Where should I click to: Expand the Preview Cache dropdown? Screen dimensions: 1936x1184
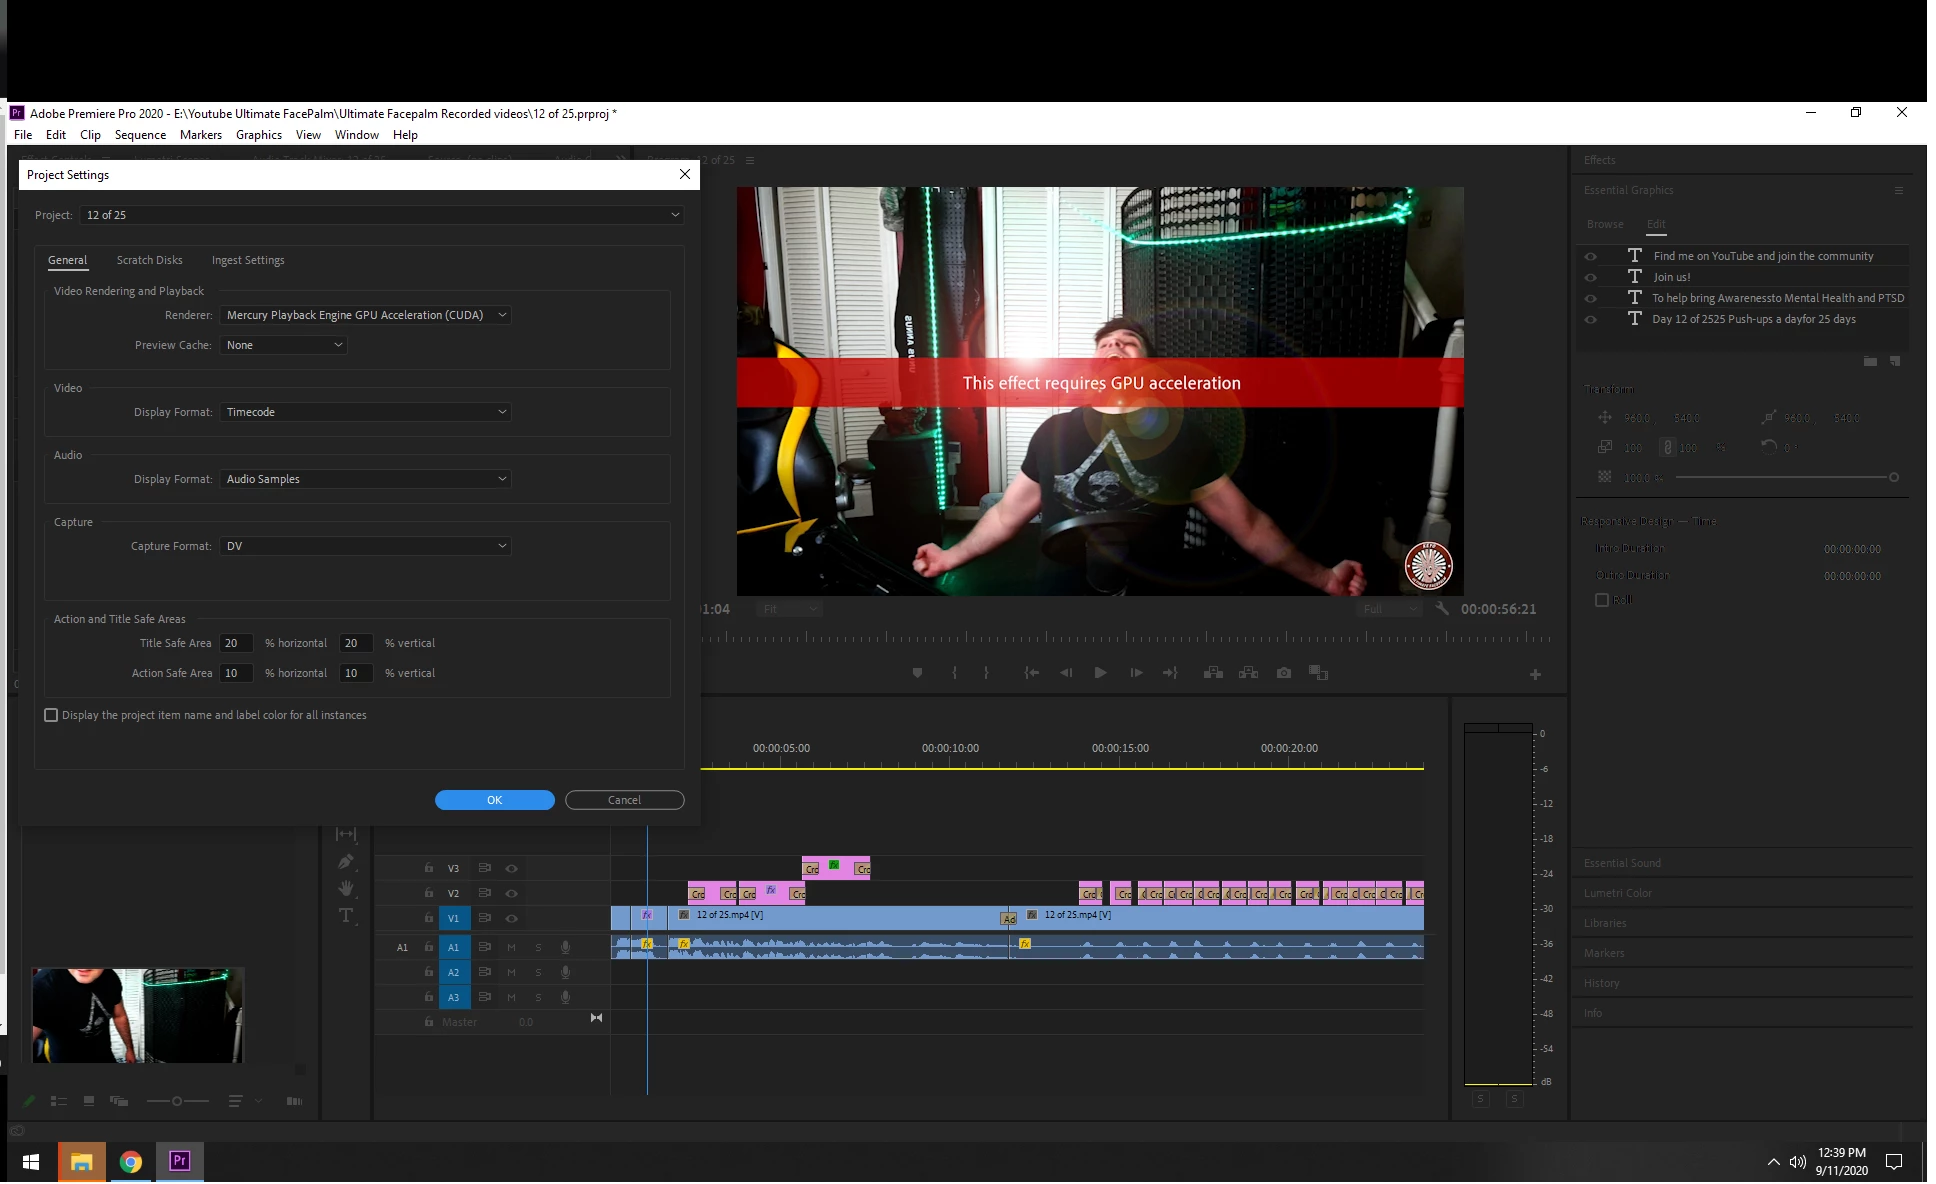283,345
